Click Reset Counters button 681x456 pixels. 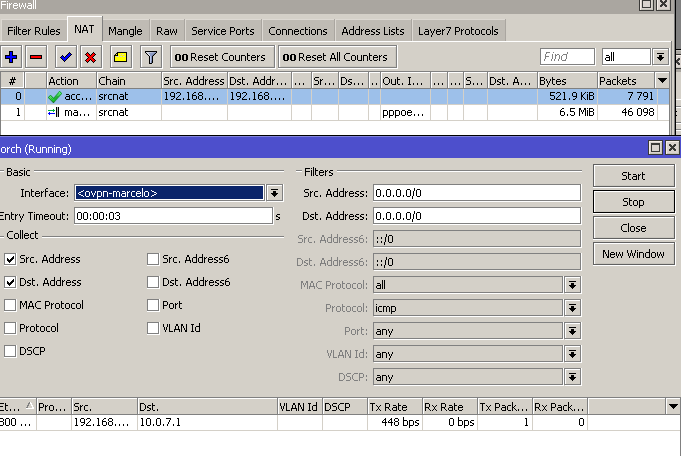coord(222,57)
